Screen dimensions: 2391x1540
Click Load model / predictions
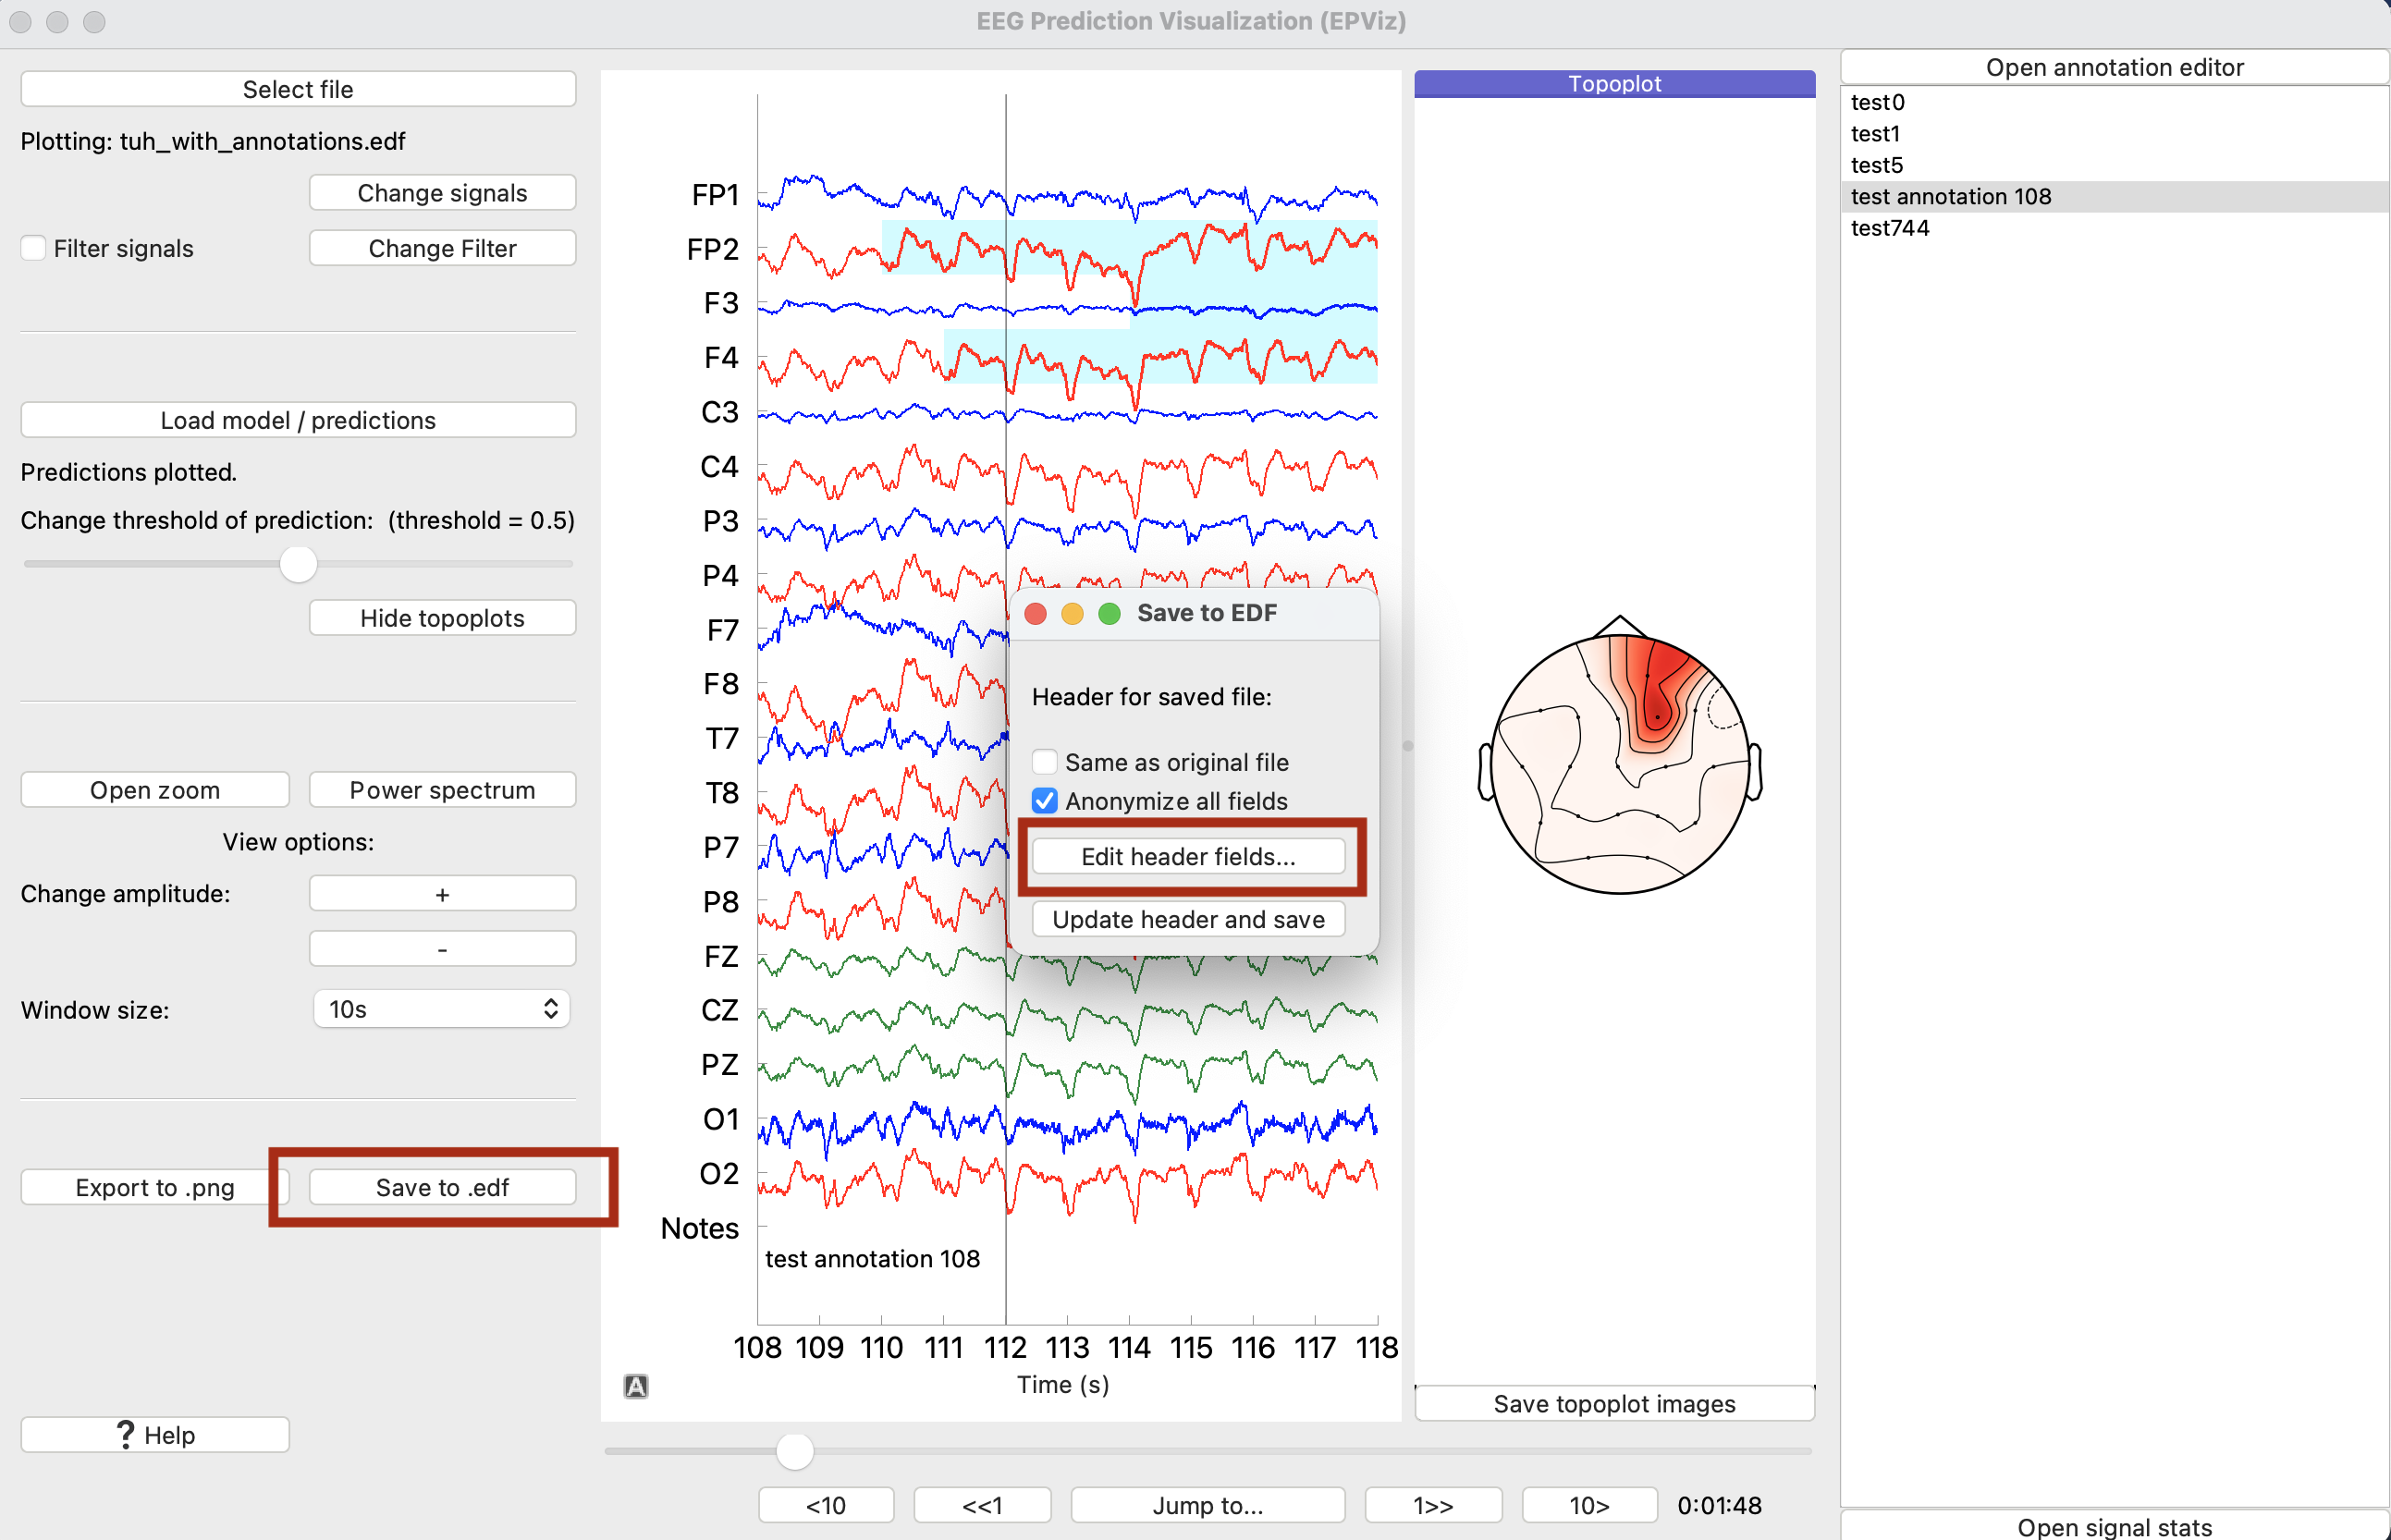tap(298, 420)
